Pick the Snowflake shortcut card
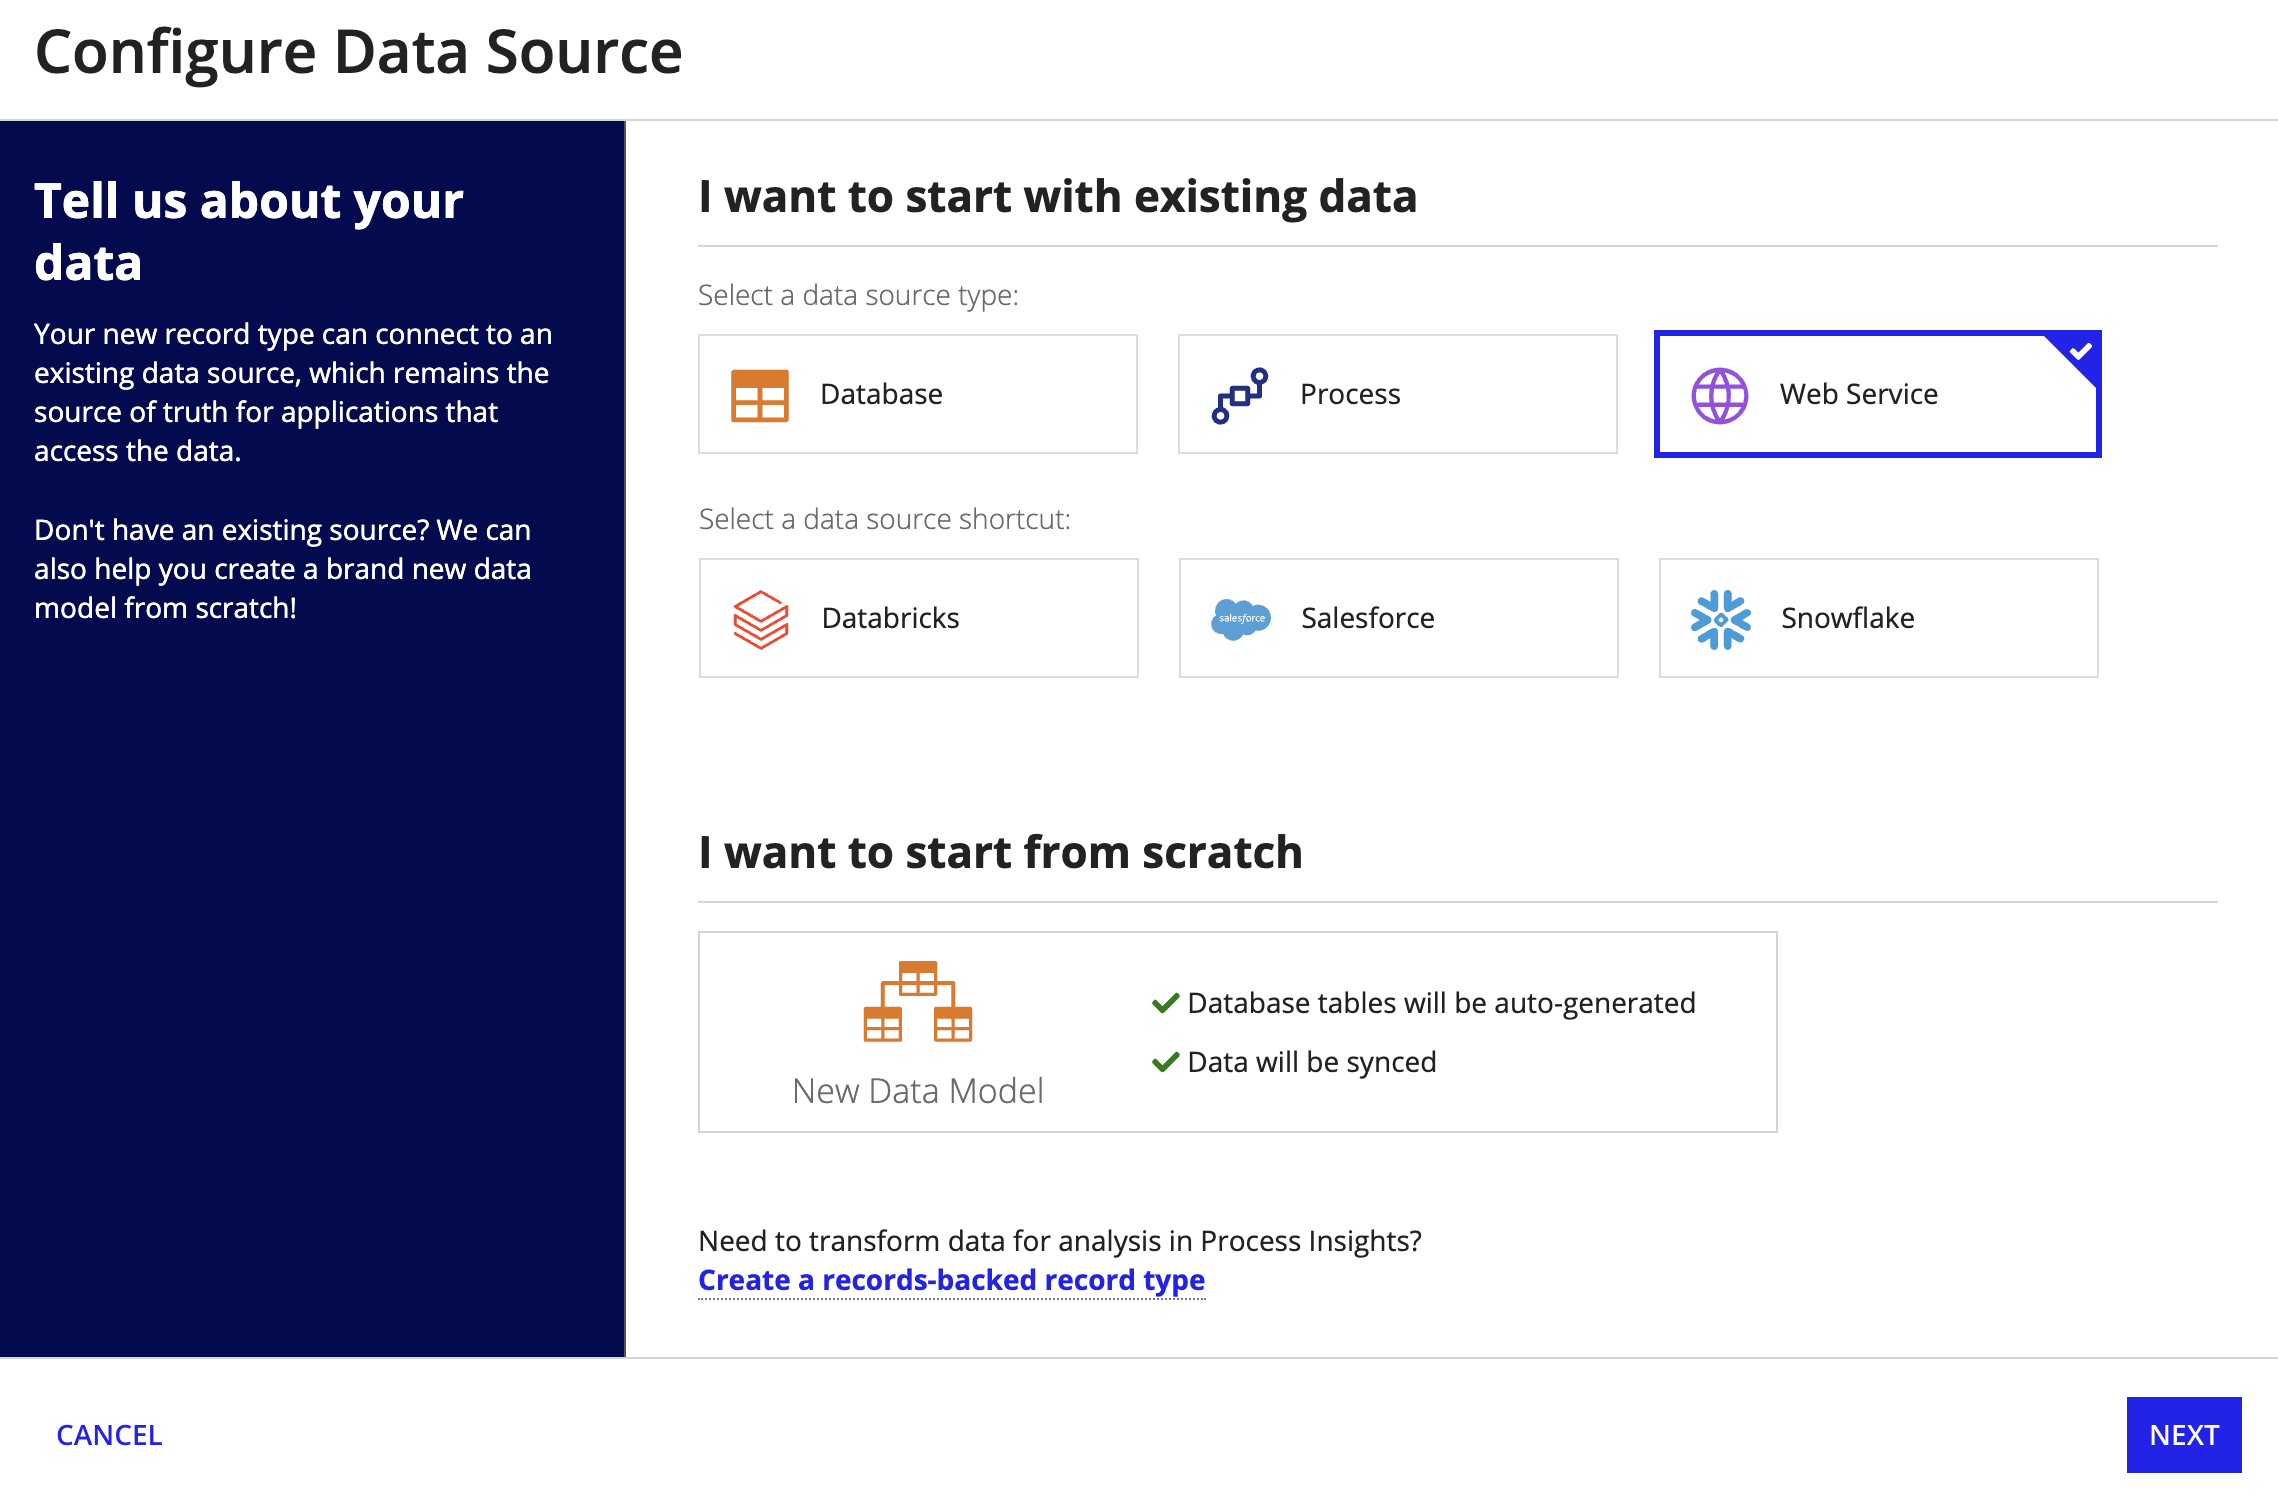Image resolution: width=2278 pixels, height=1504 pixels. pos(1879,618)
